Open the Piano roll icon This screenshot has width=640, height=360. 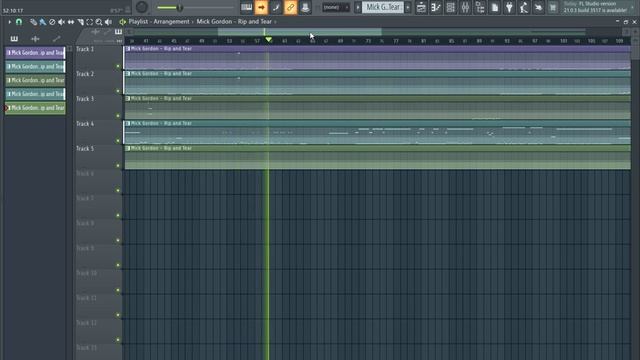click(436, 7)
